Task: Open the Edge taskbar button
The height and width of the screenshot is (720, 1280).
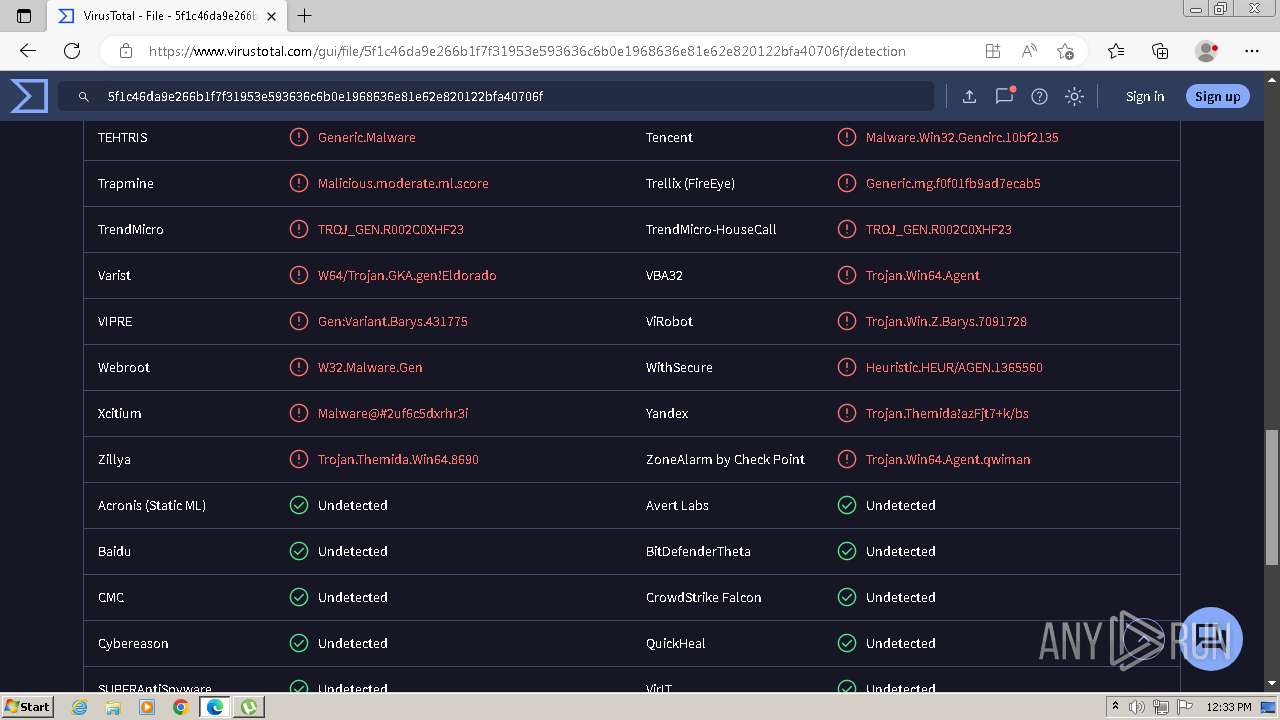Action: point(214,707)
